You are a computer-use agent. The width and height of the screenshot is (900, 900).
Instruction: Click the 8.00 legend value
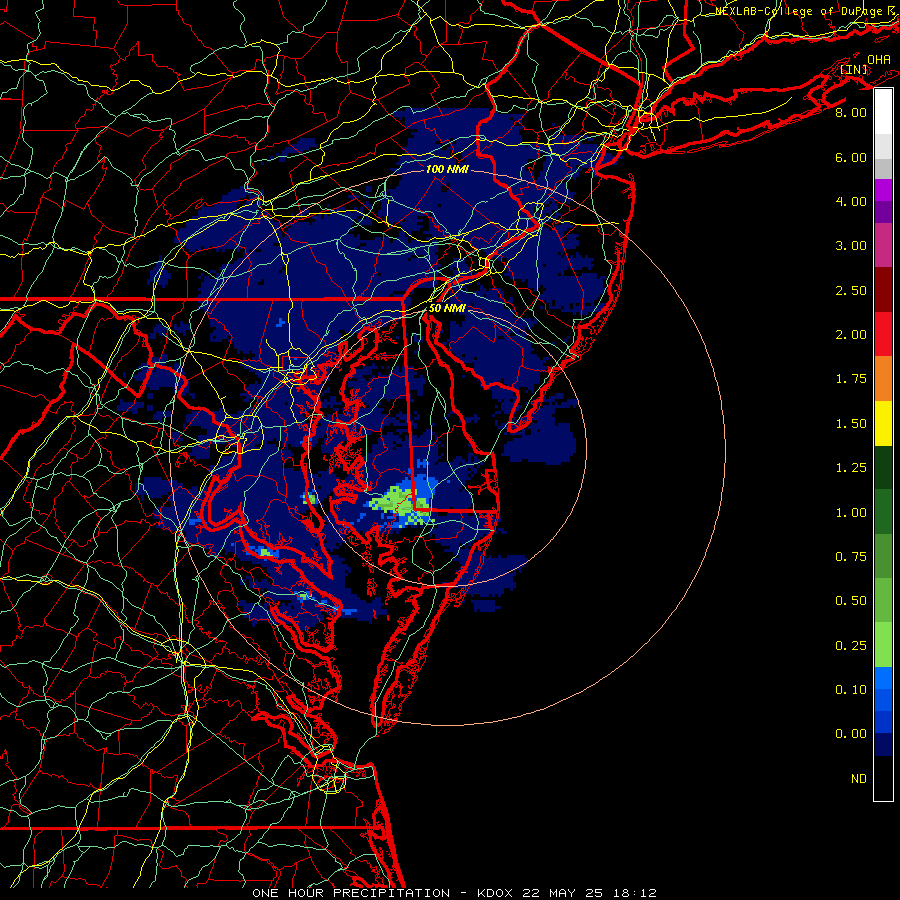click(851, 112)
